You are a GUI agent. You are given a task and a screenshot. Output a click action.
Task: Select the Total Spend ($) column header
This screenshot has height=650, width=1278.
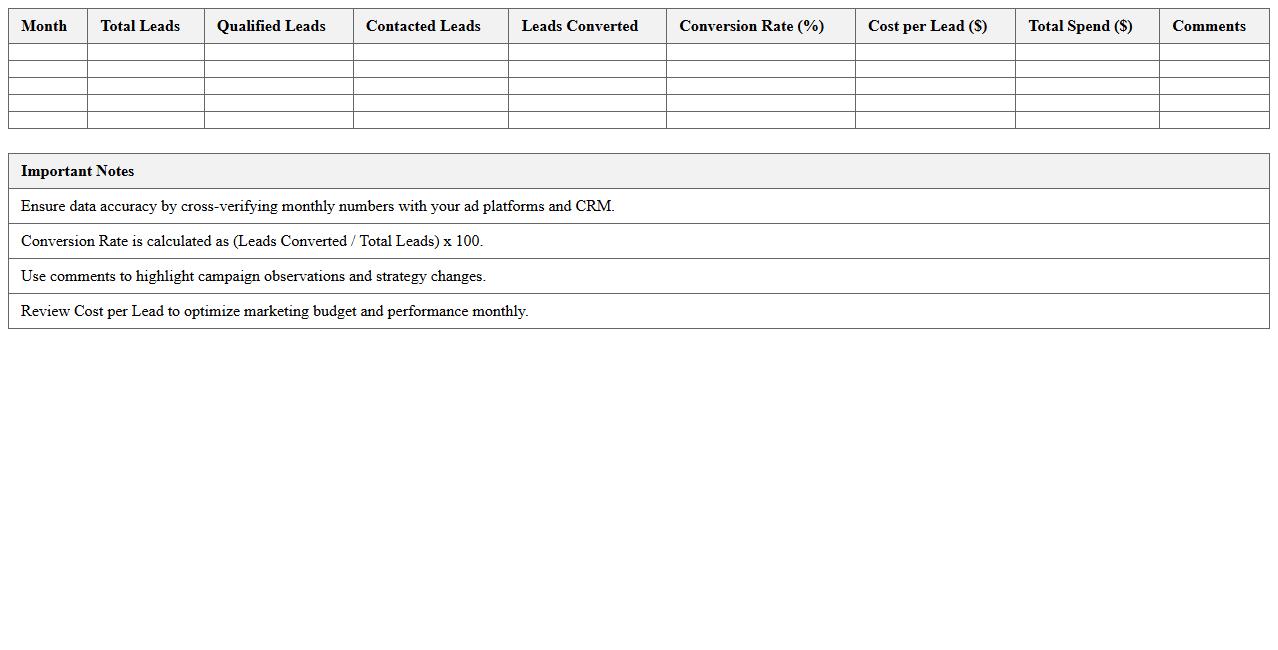pos(1080,26)
